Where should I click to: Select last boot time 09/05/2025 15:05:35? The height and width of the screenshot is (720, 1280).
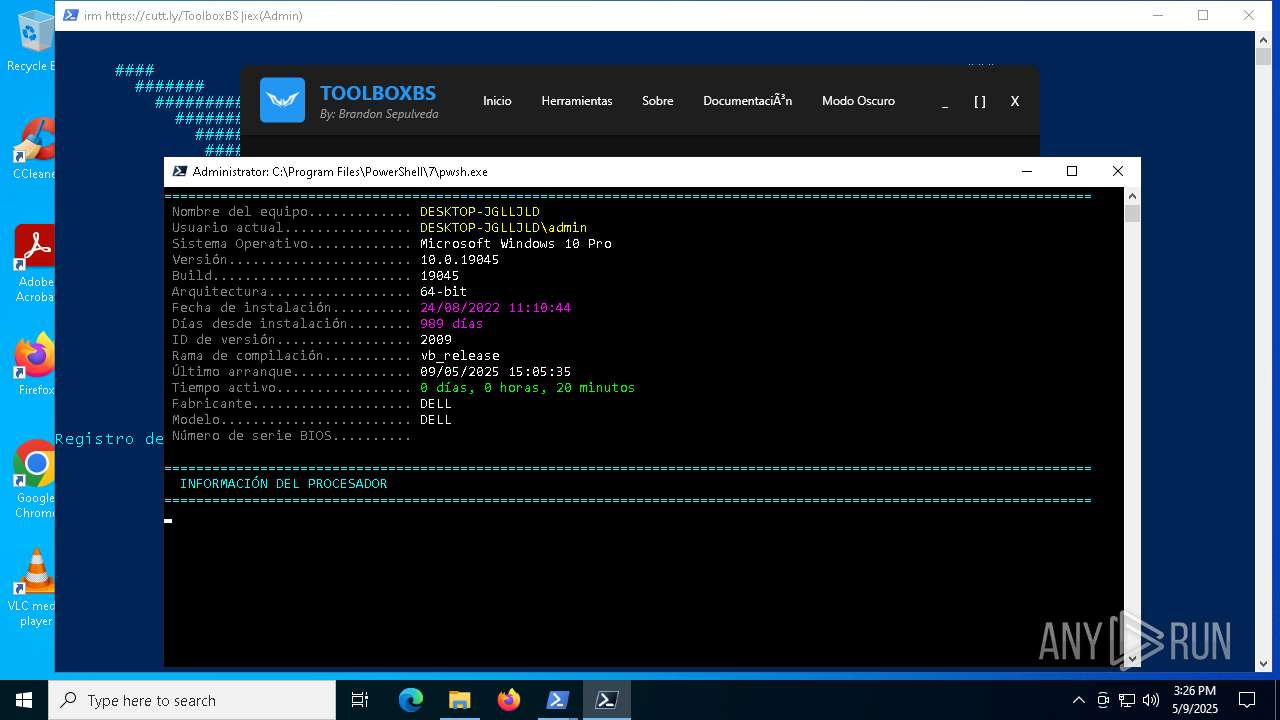pos(495,372)
